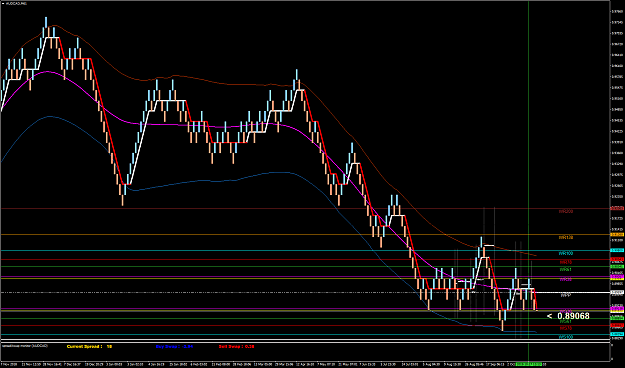
Task: Click the cyan WS100 label near the bottom
Action: tap(566, 337)
